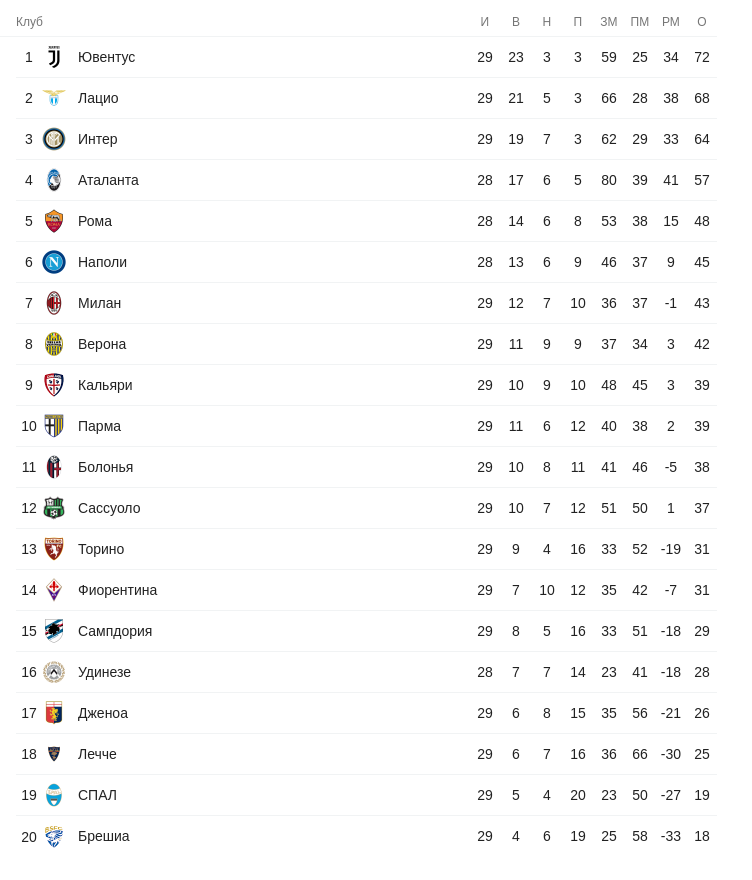Open the Болонья team link
The image size is (752, 880).
[105, 467]
